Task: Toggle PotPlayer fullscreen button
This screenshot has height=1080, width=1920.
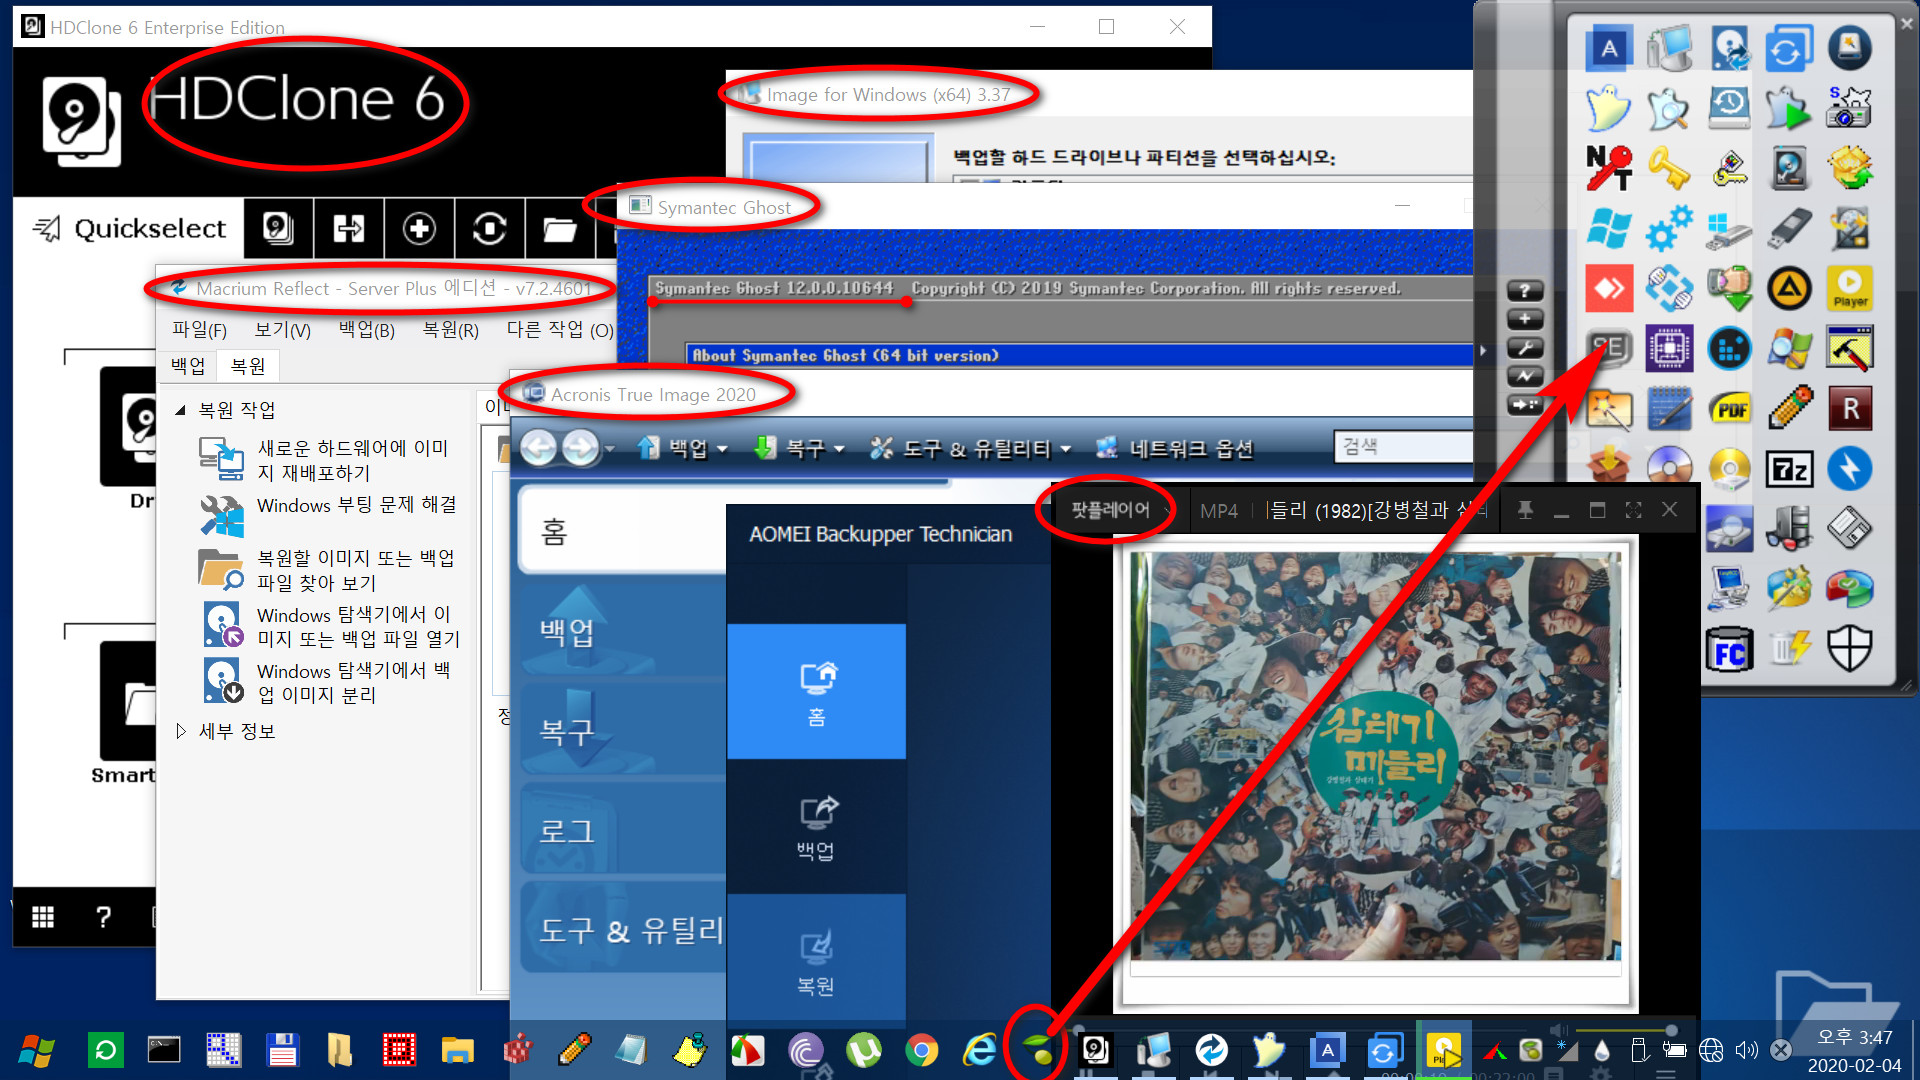Action: [x=1633, y=510]
